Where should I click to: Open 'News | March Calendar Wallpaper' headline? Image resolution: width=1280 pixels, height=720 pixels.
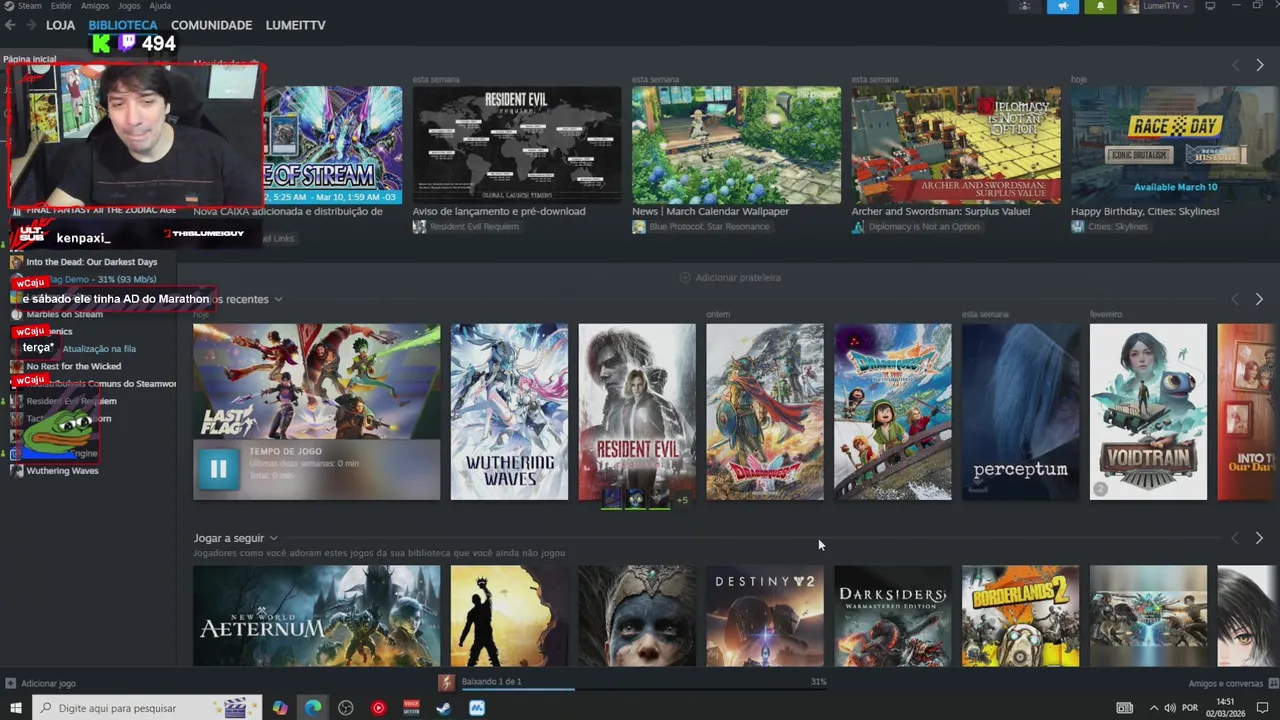pyautogui.click(x=710, y=211)
